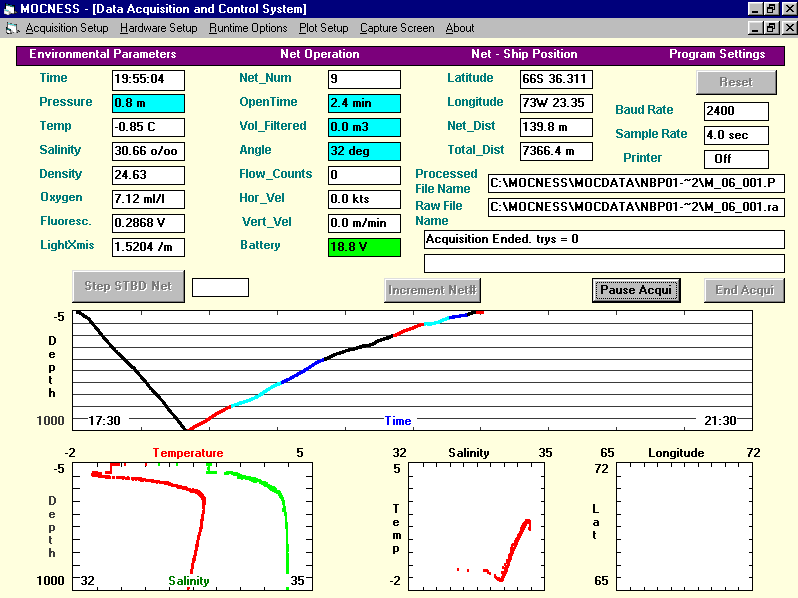Click the Salinity value 30.66 o/oo
The width and height of the screenshot is (798, 598).
(148, 151)
